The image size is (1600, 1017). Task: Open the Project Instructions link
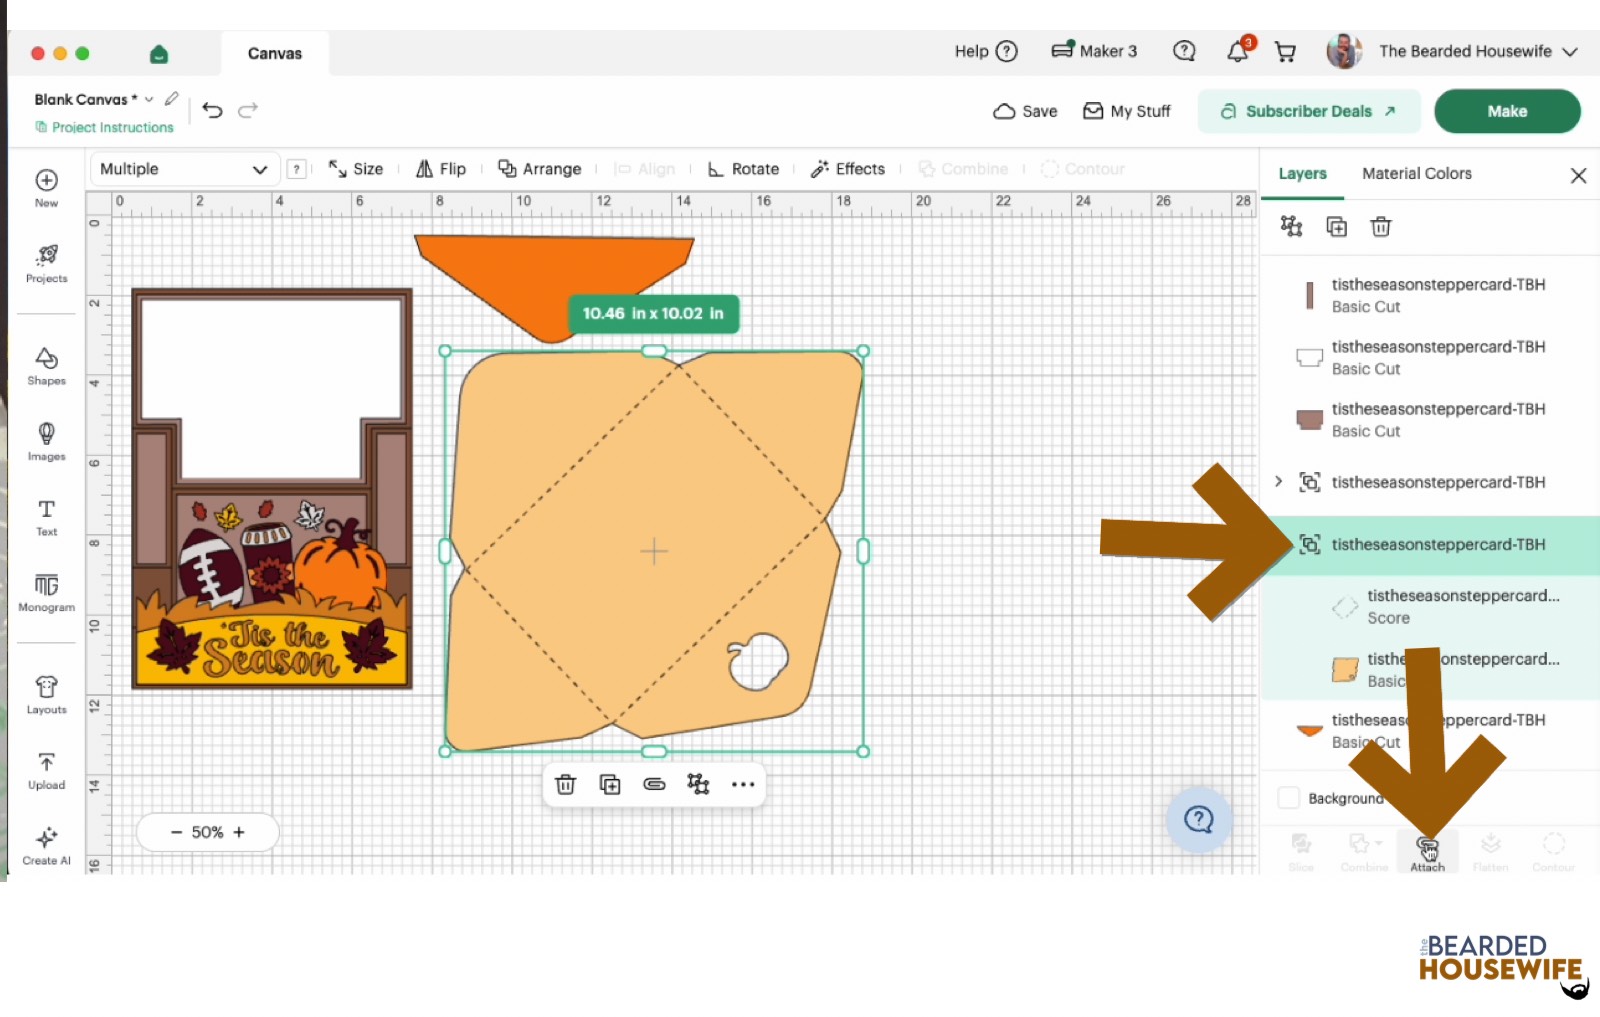[x=104, y=127]
